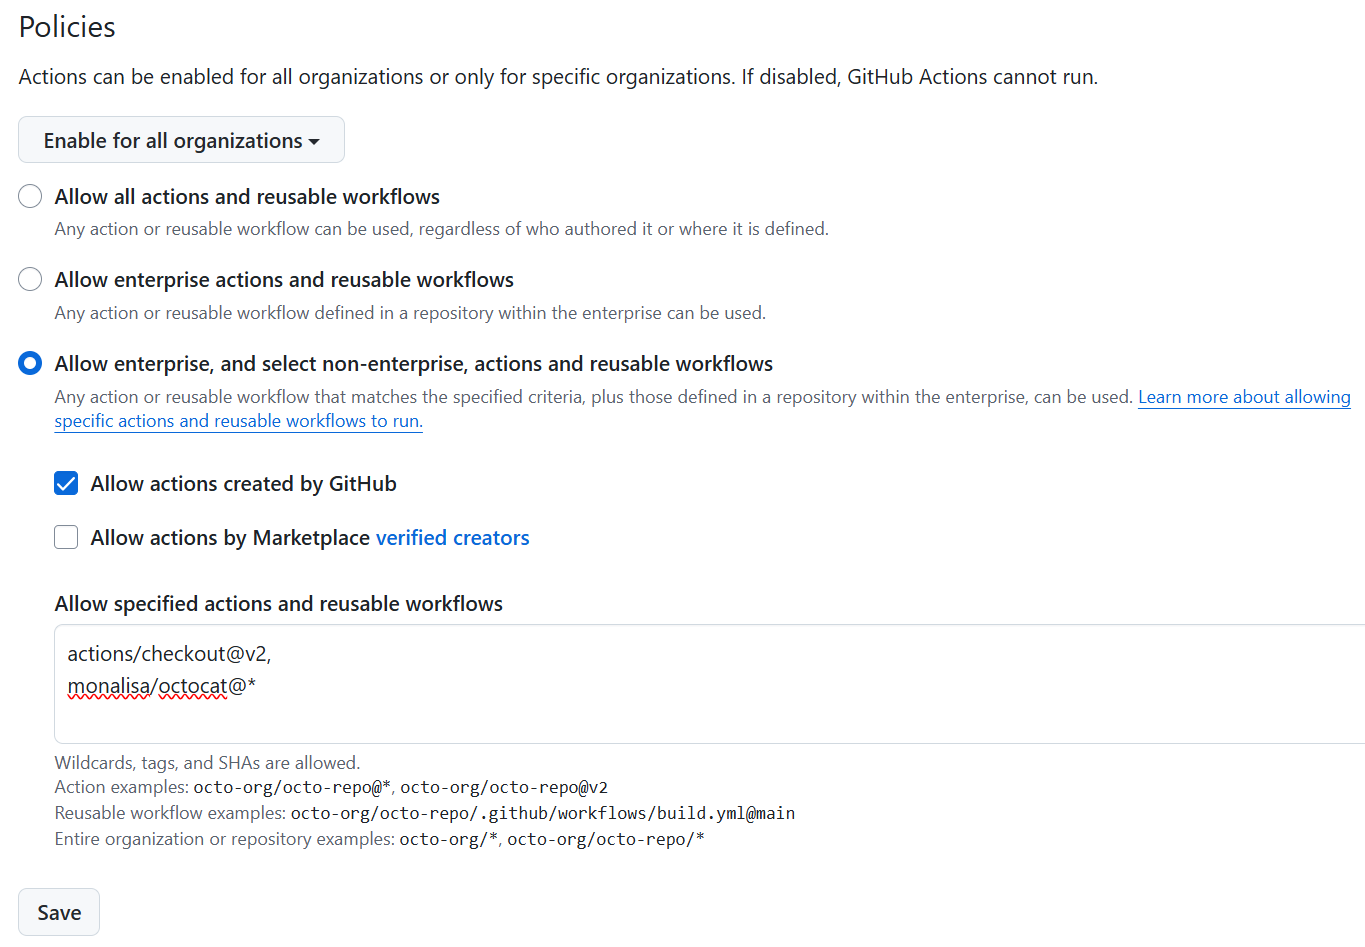The width and height of the screenshot is (1365, 947).
Task: Follow the "Learn more about allowing specific actions" link
Action: tap(1243, 397)
